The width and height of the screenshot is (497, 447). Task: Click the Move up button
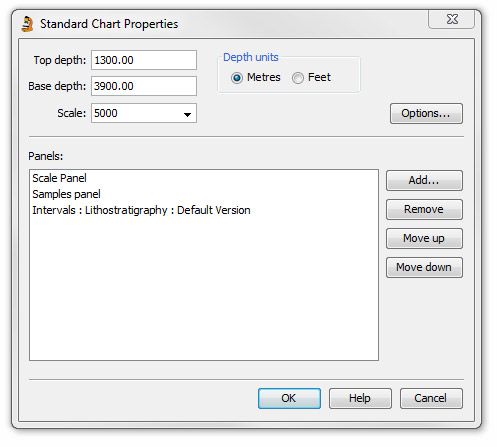(424, 239)
